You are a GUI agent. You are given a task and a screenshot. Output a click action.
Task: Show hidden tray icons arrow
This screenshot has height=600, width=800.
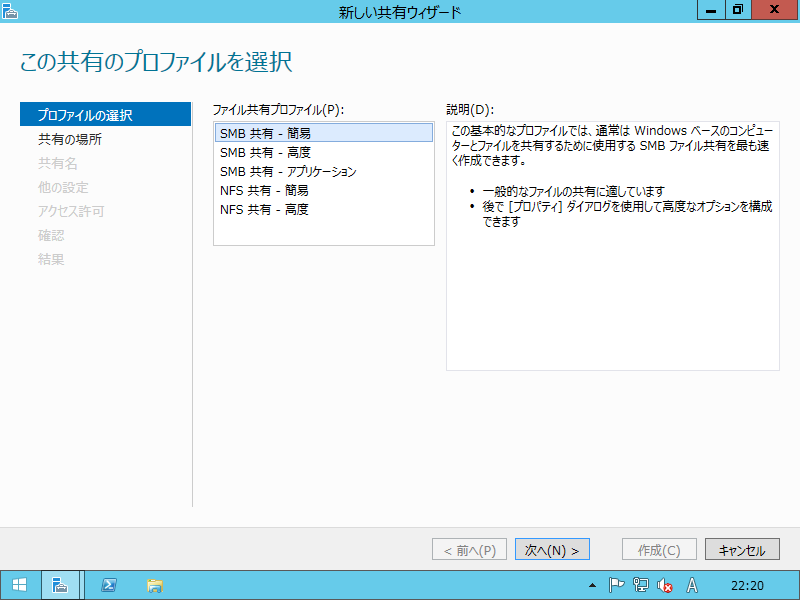[x=592, y=585]
